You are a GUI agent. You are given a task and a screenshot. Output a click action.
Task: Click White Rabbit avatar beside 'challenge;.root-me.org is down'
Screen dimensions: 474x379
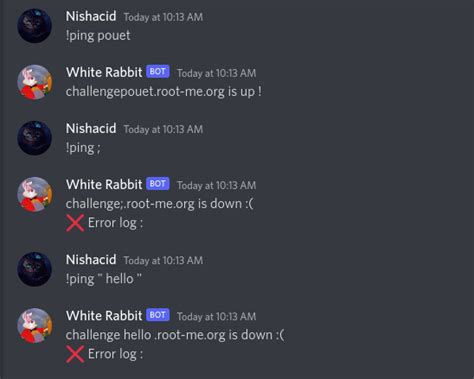[x=34, y=194]
